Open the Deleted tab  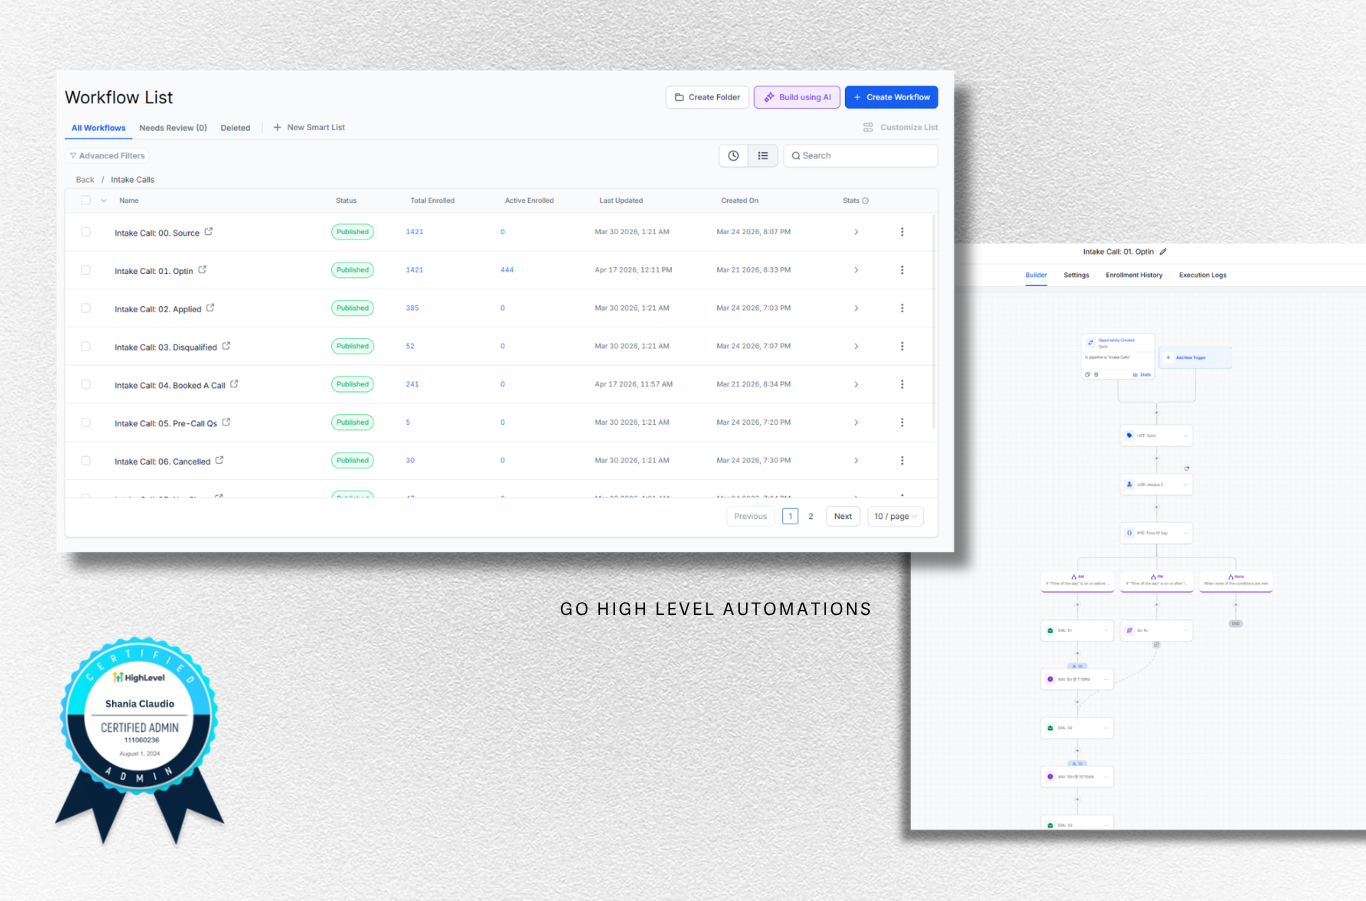tap(235, 128)
